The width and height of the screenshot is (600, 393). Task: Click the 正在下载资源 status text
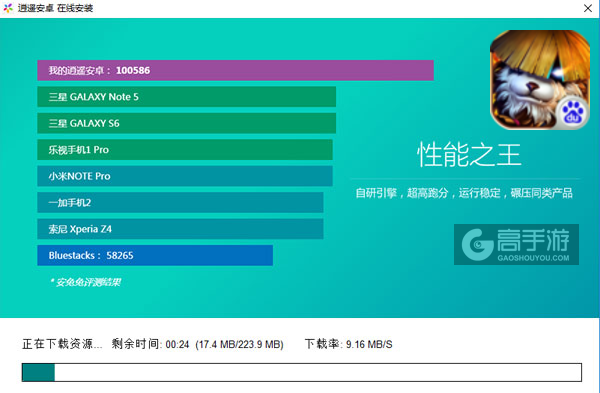pos(62,344)
